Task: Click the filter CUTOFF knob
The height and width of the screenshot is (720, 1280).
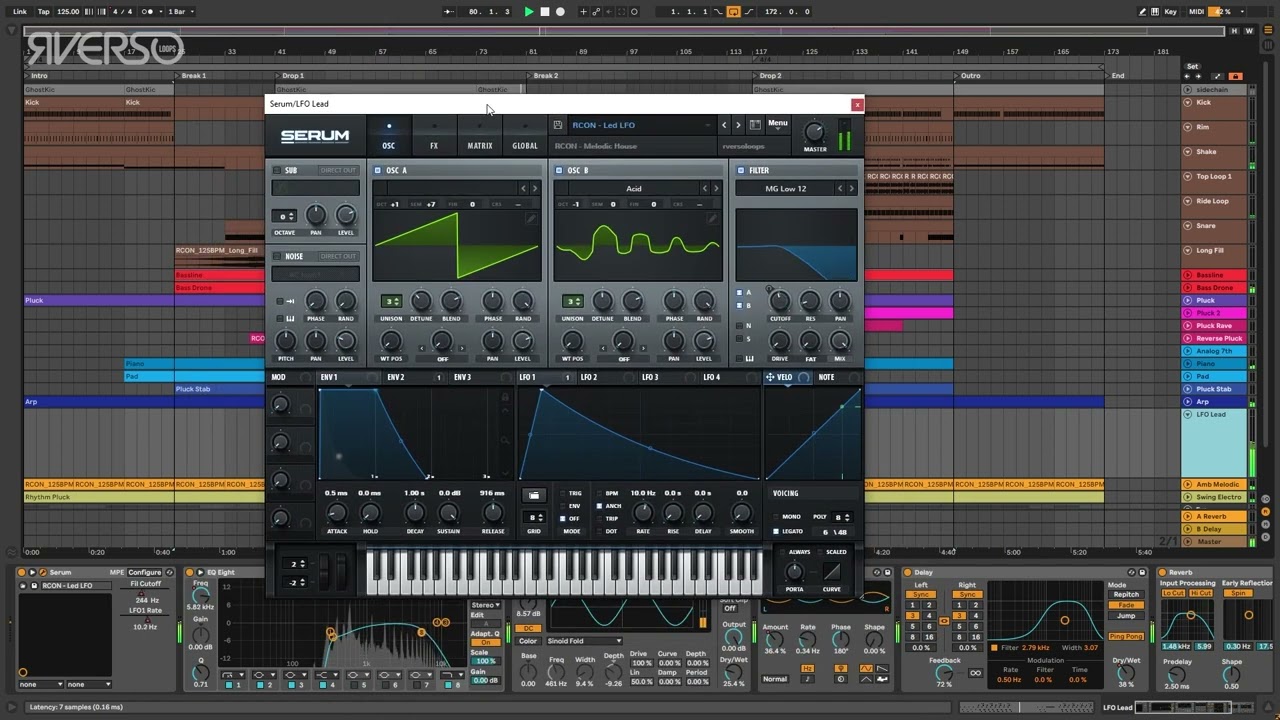Action: click(779, 301)
